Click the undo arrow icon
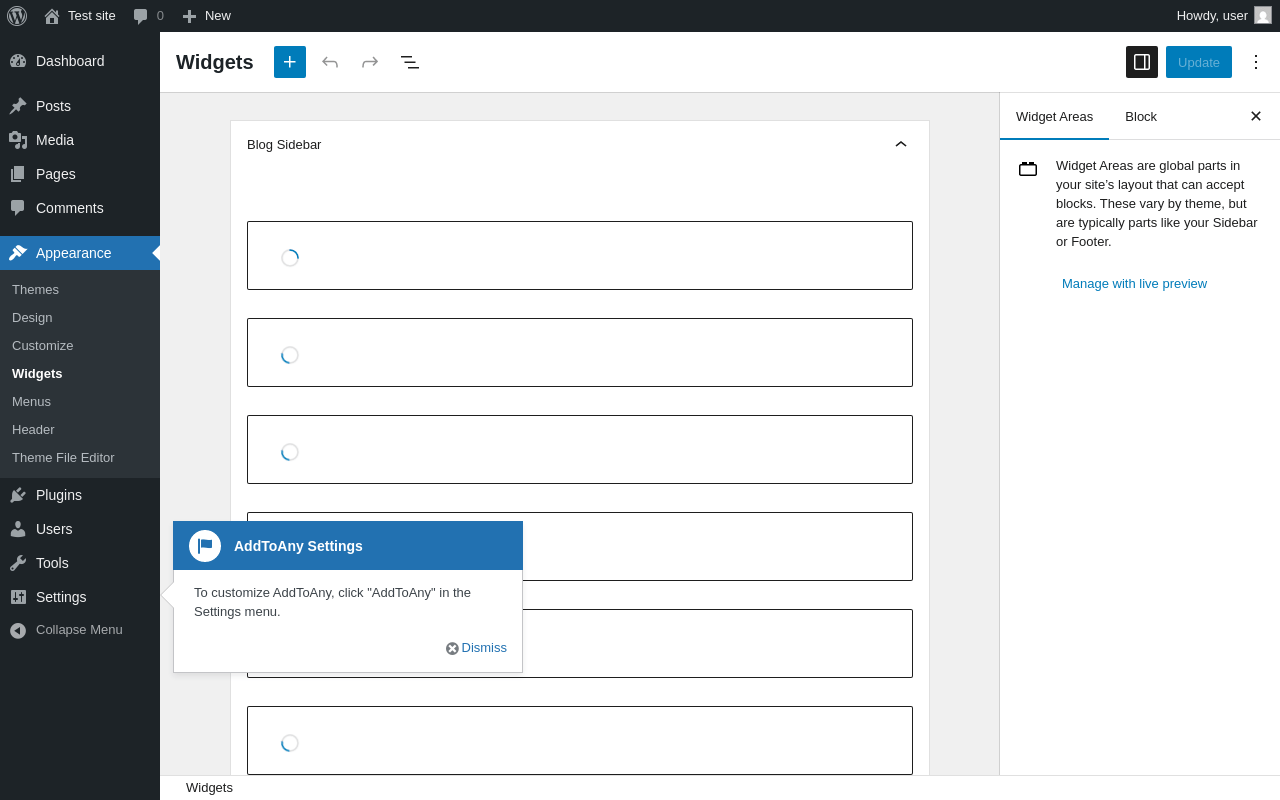 point(330,62)
